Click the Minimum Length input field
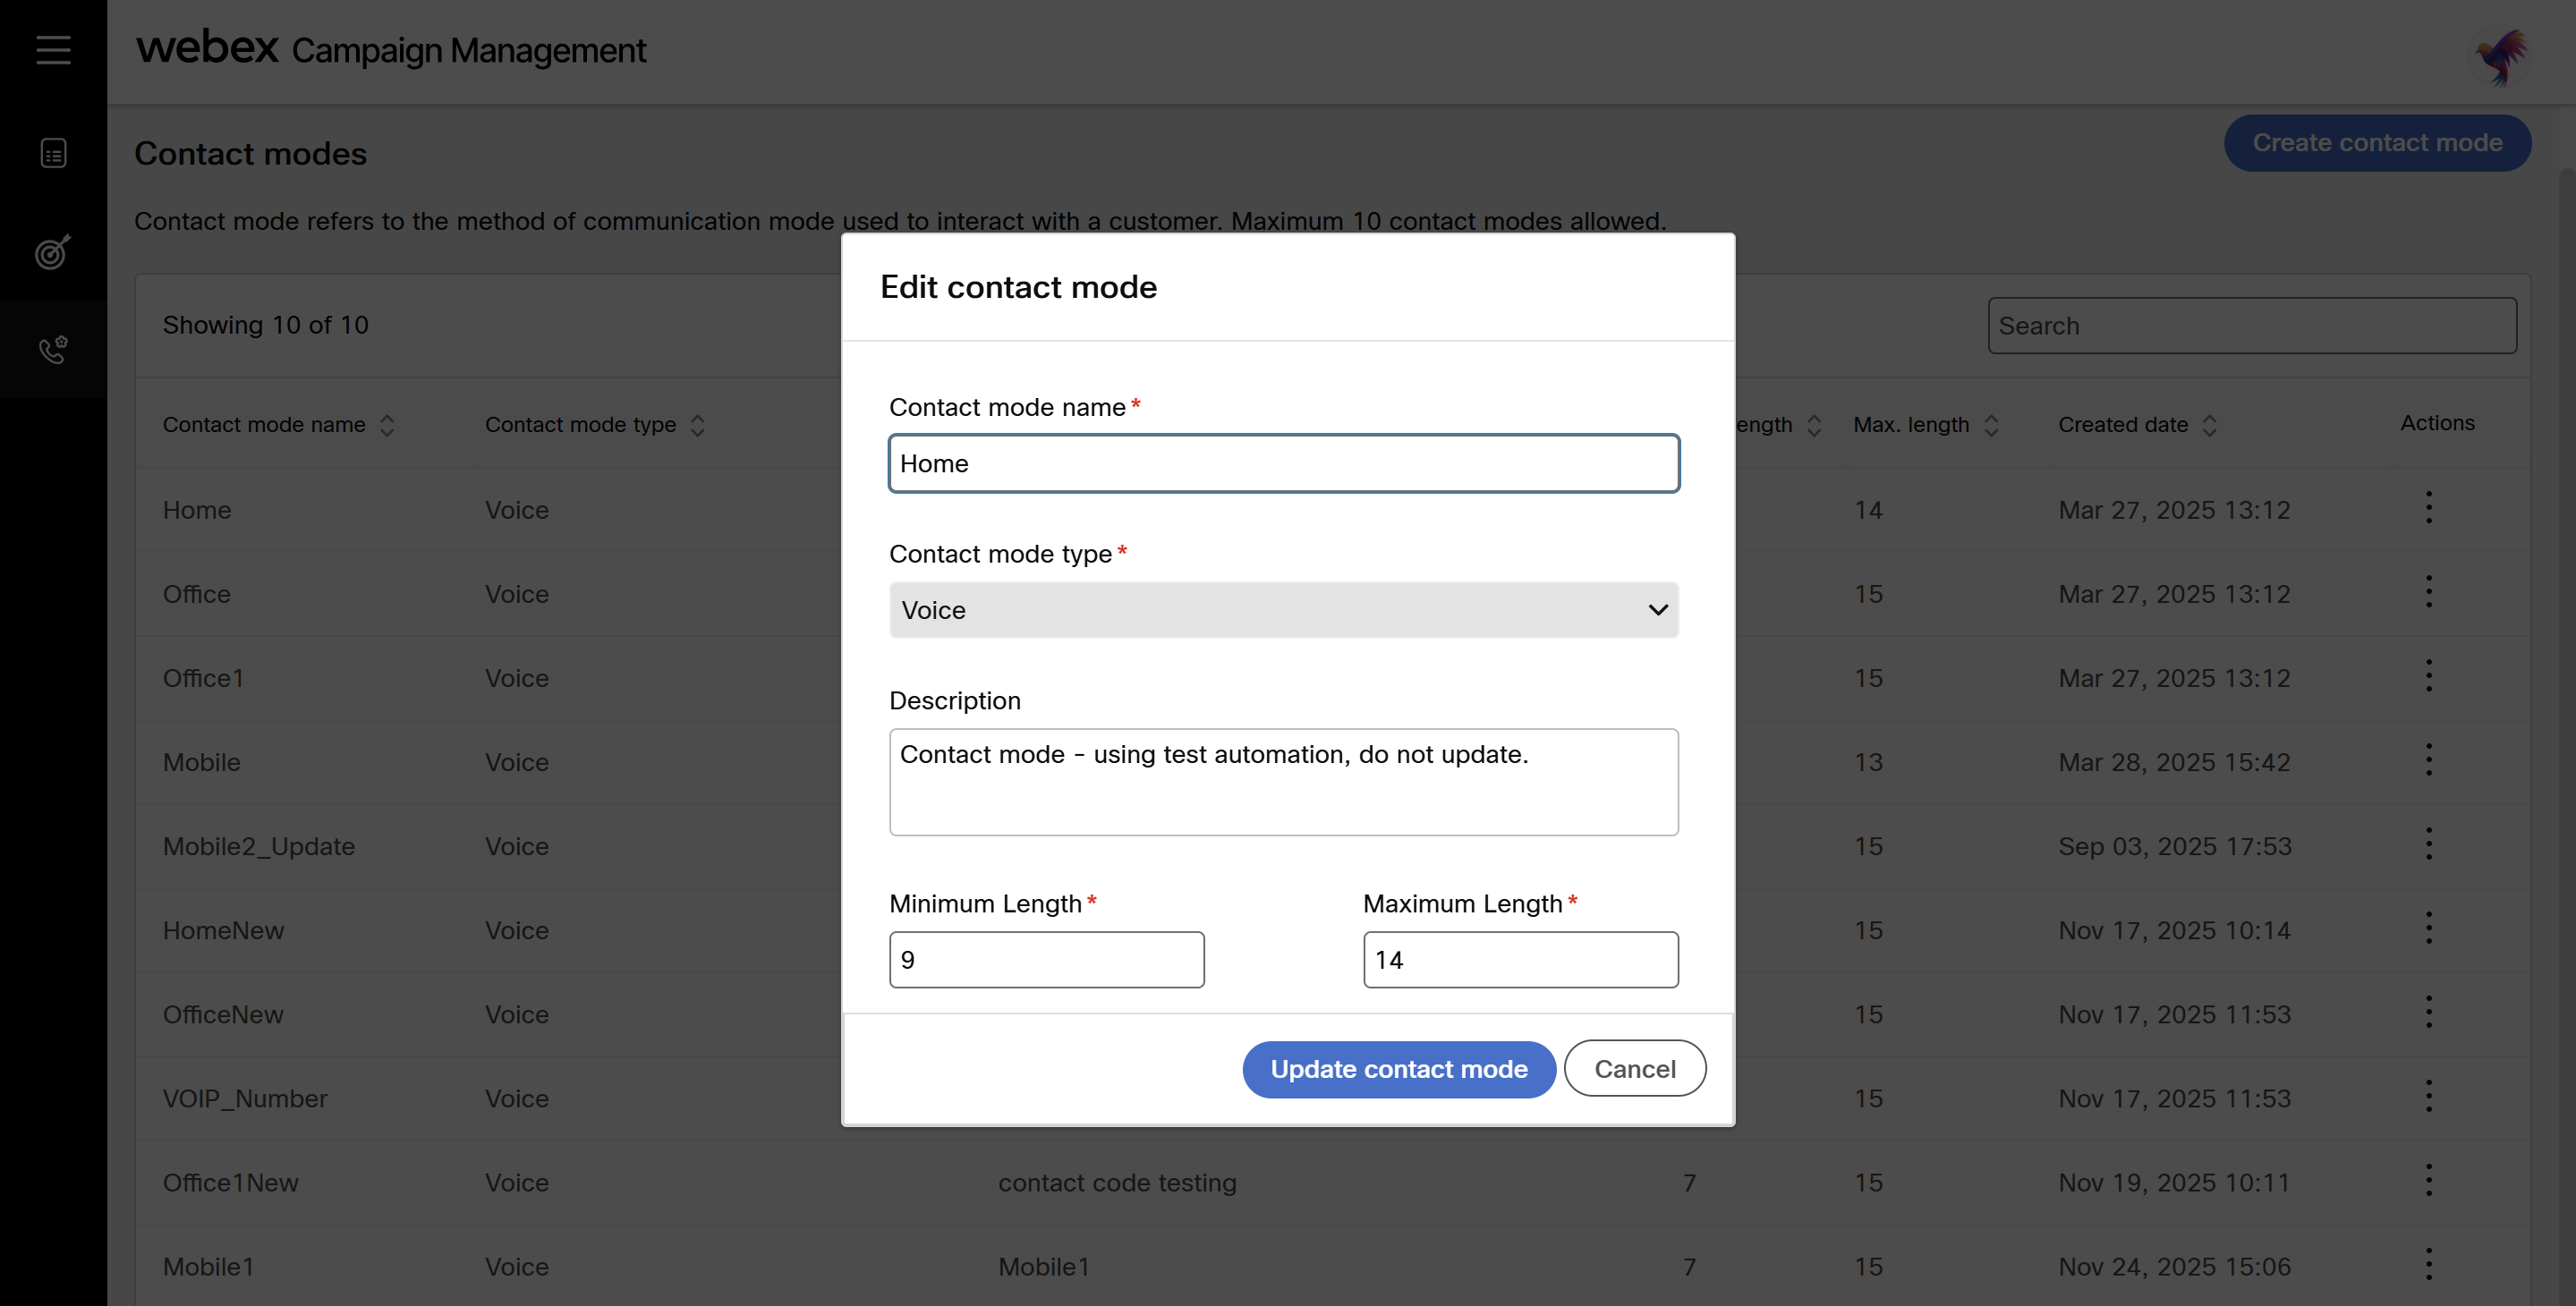2576x1306 pixels. click(x=1046, y=959)
